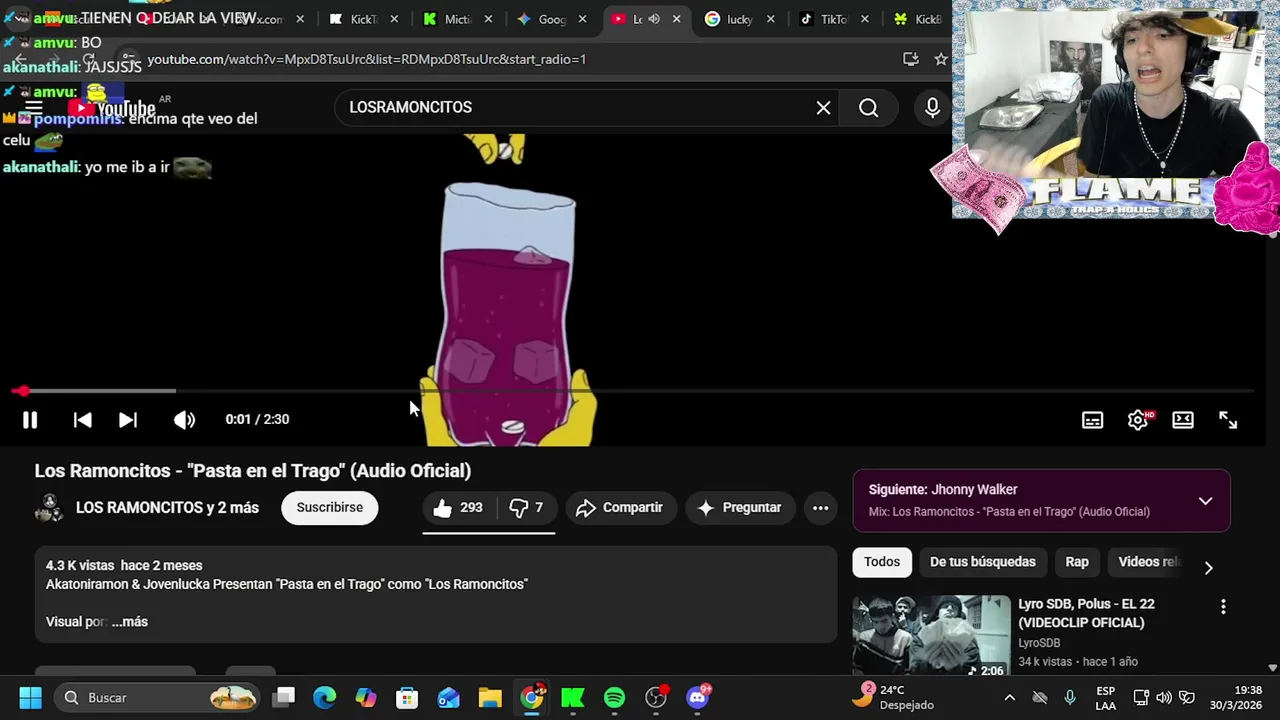Skip to the next video in playlist
The height and width of the screenshot is (720, 1280).
point(128,420)
